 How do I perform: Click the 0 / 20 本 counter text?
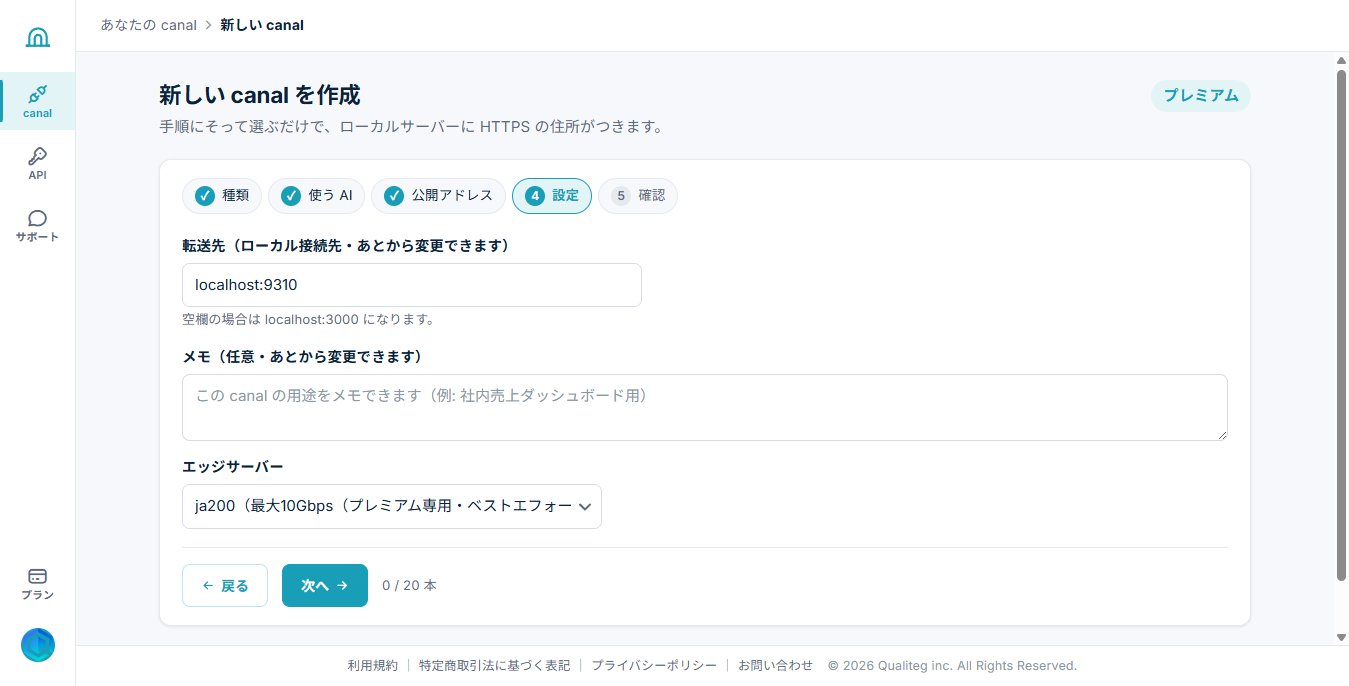(x=409, y=586)
